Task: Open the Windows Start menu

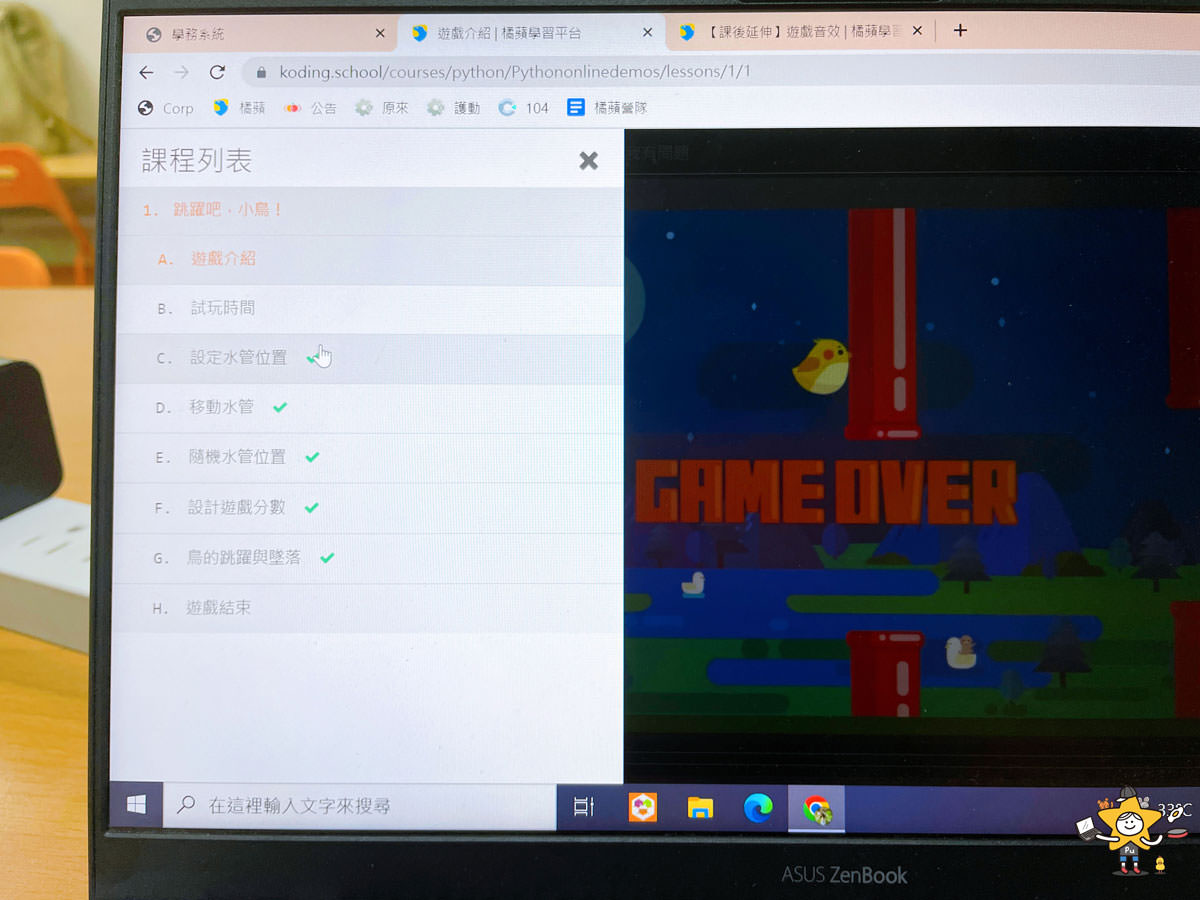Action: click(x=137, y=805)
